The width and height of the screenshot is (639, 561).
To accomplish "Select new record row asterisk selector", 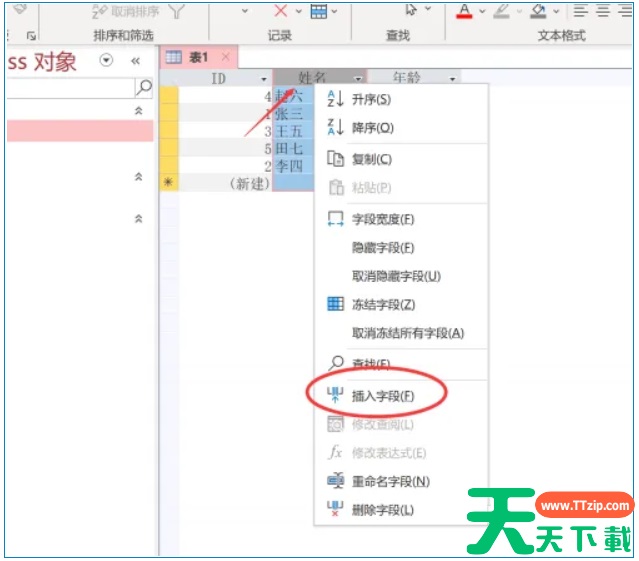I will (x=168, y=183).
